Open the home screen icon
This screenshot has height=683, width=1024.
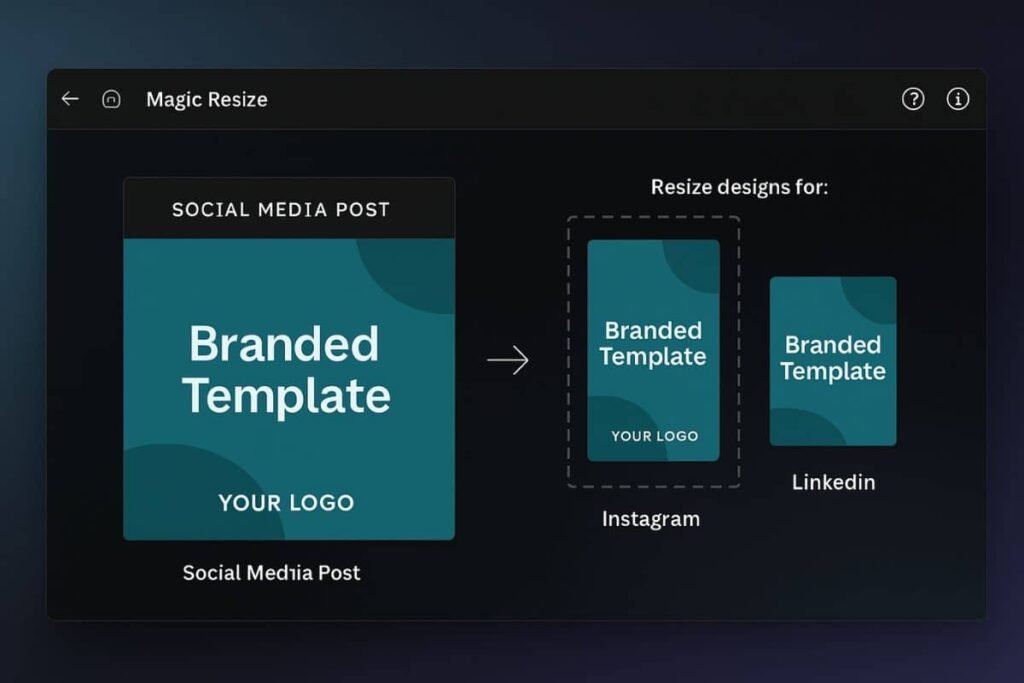click(x=111, y=99)
